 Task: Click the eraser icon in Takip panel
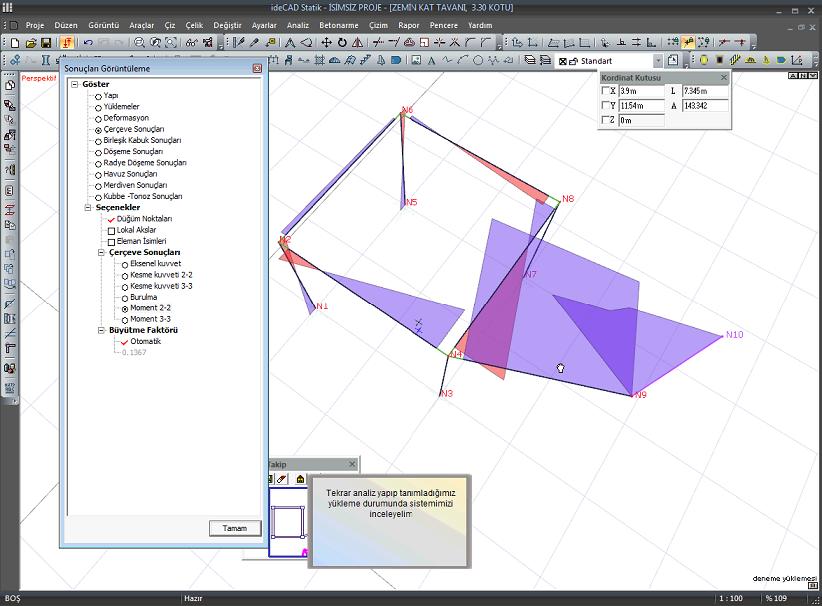(x=282, y=479)
